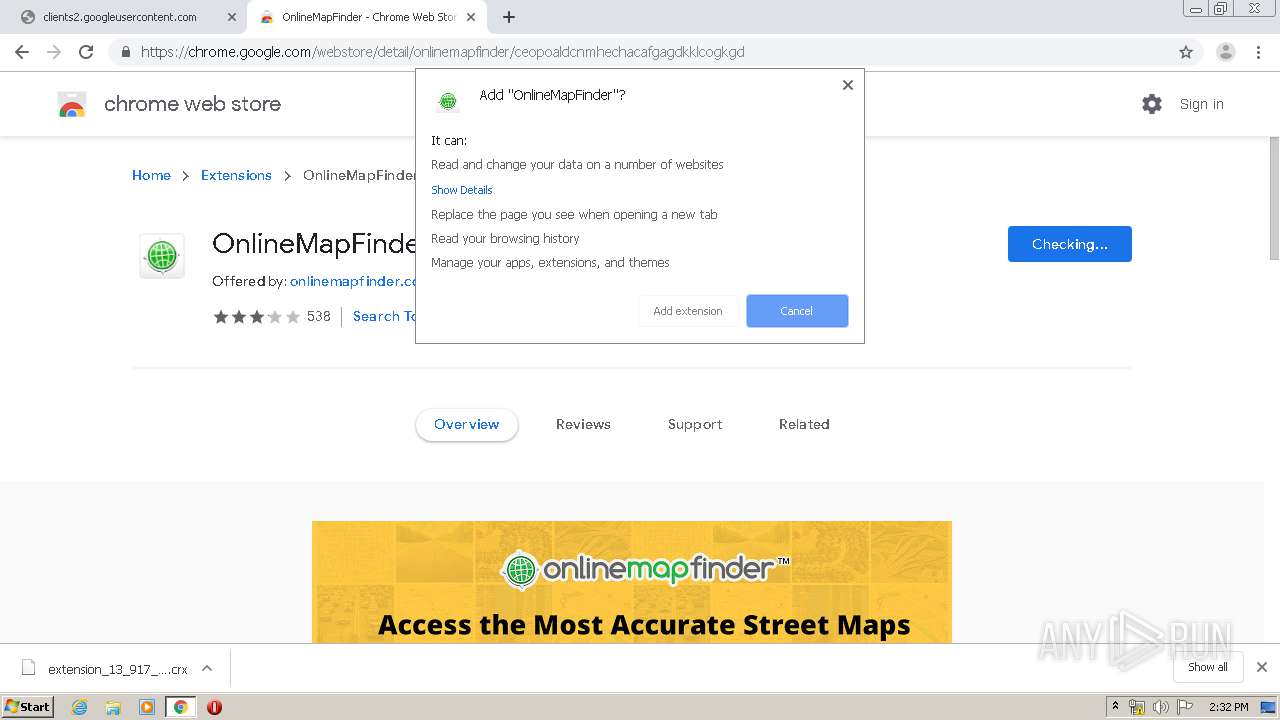Show hidden tray icons arrow

click(x=1115, y=707)
